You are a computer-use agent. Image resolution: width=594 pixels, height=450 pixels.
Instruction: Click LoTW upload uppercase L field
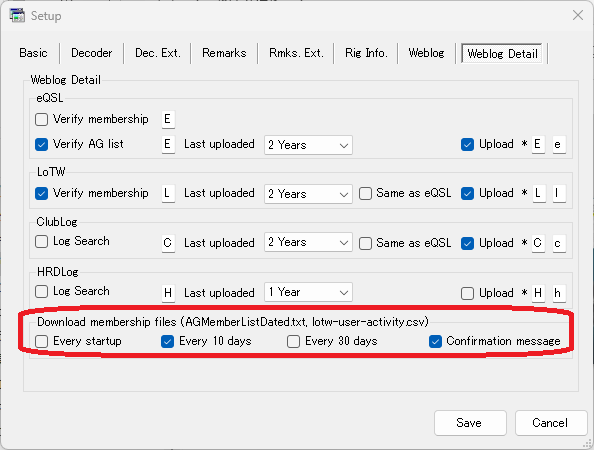coord(538,193)
